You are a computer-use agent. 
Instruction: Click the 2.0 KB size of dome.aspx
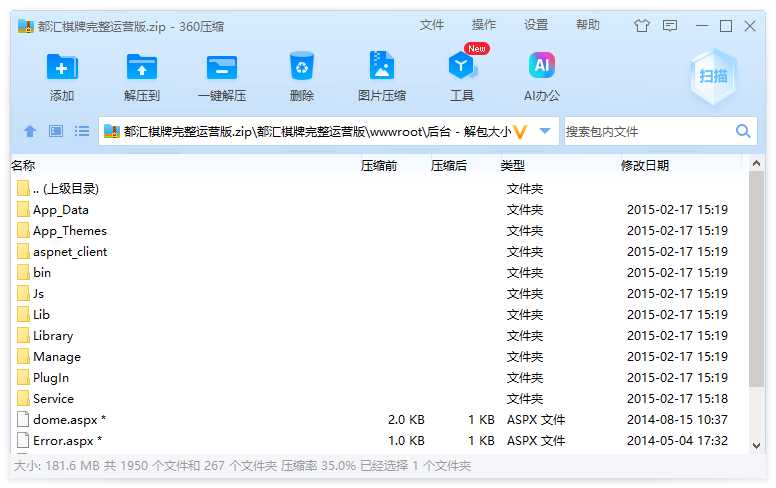pos(406,420)
